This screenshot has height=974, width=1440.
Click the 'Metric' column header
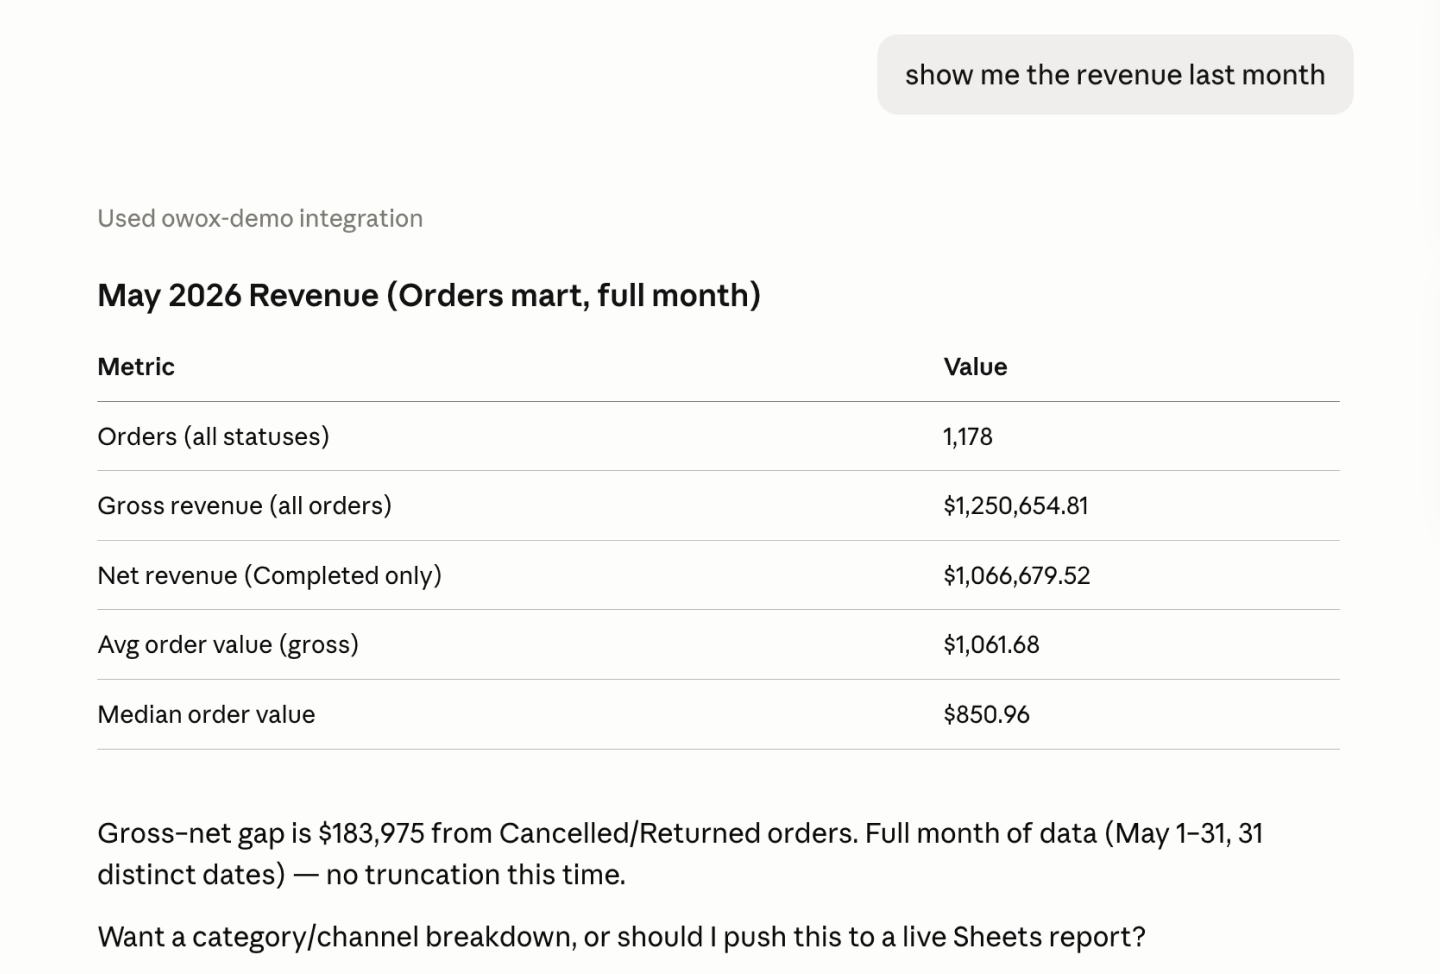(136, 367)
